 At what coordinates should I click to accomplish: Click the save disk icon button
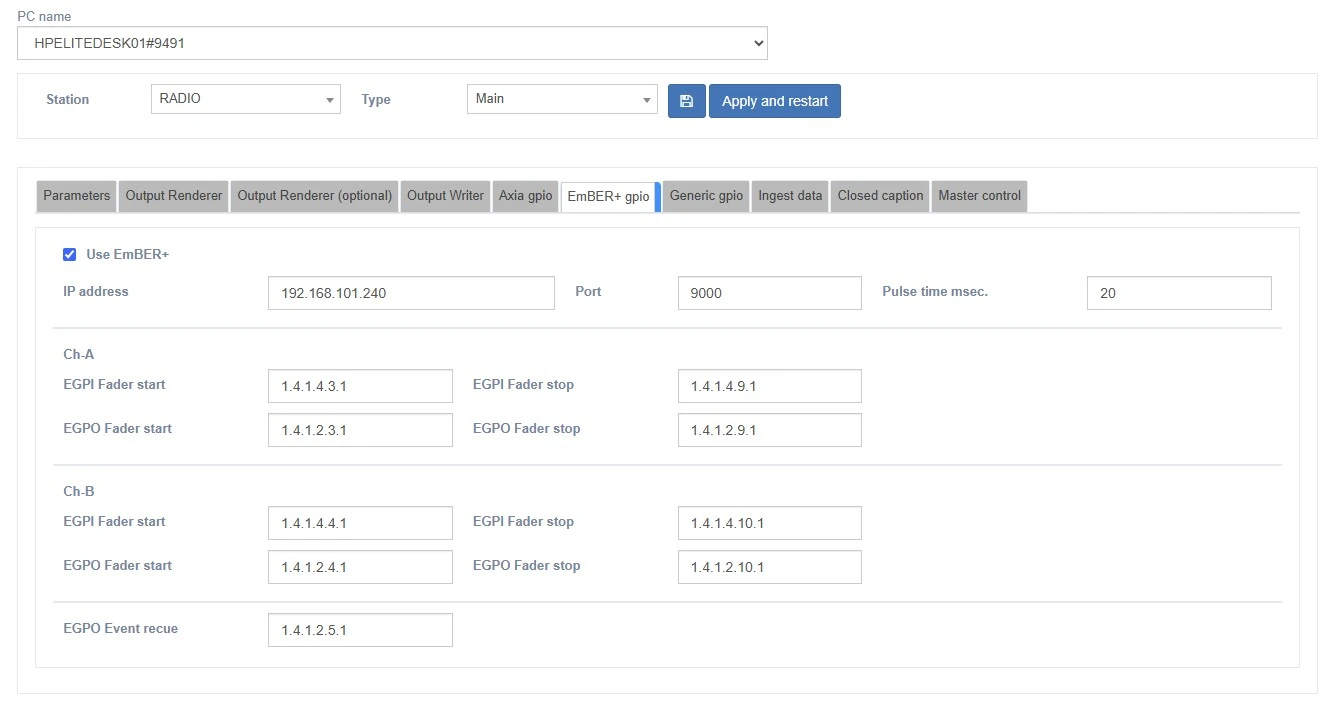coord(686,101)
